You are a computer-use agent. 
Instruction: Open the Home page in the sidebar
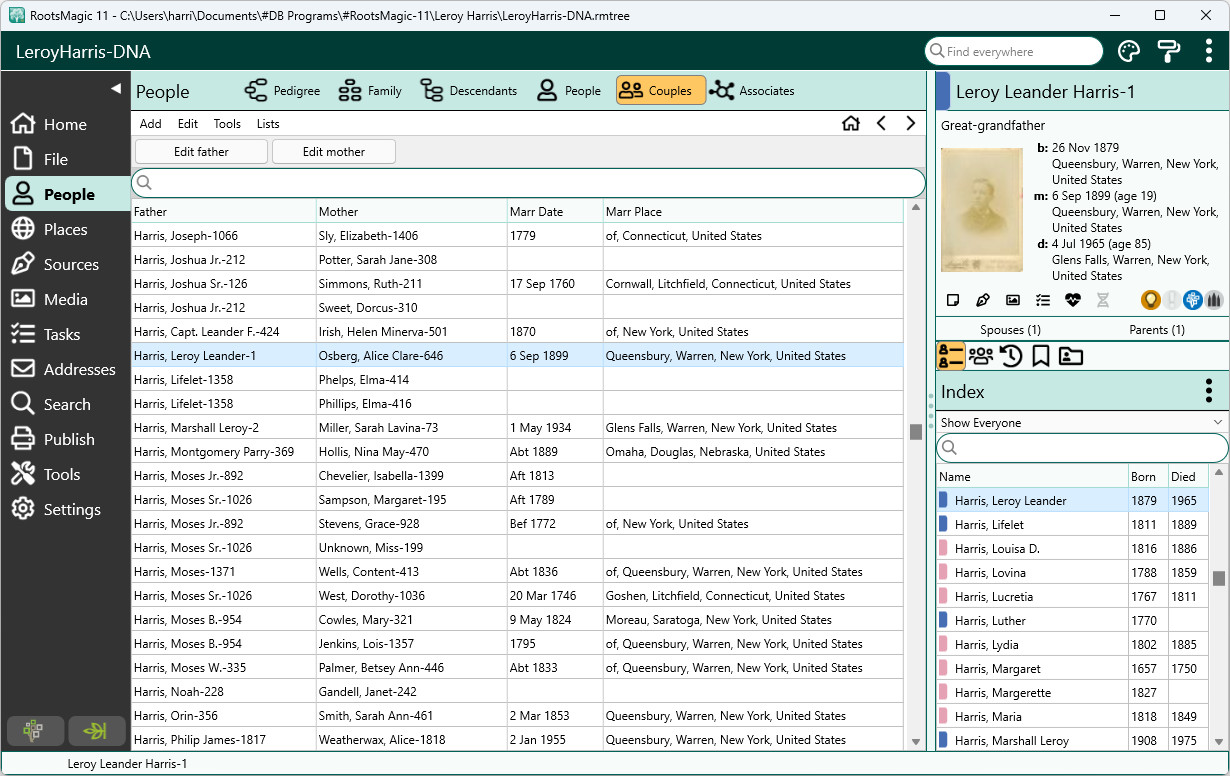coord(65,124)
